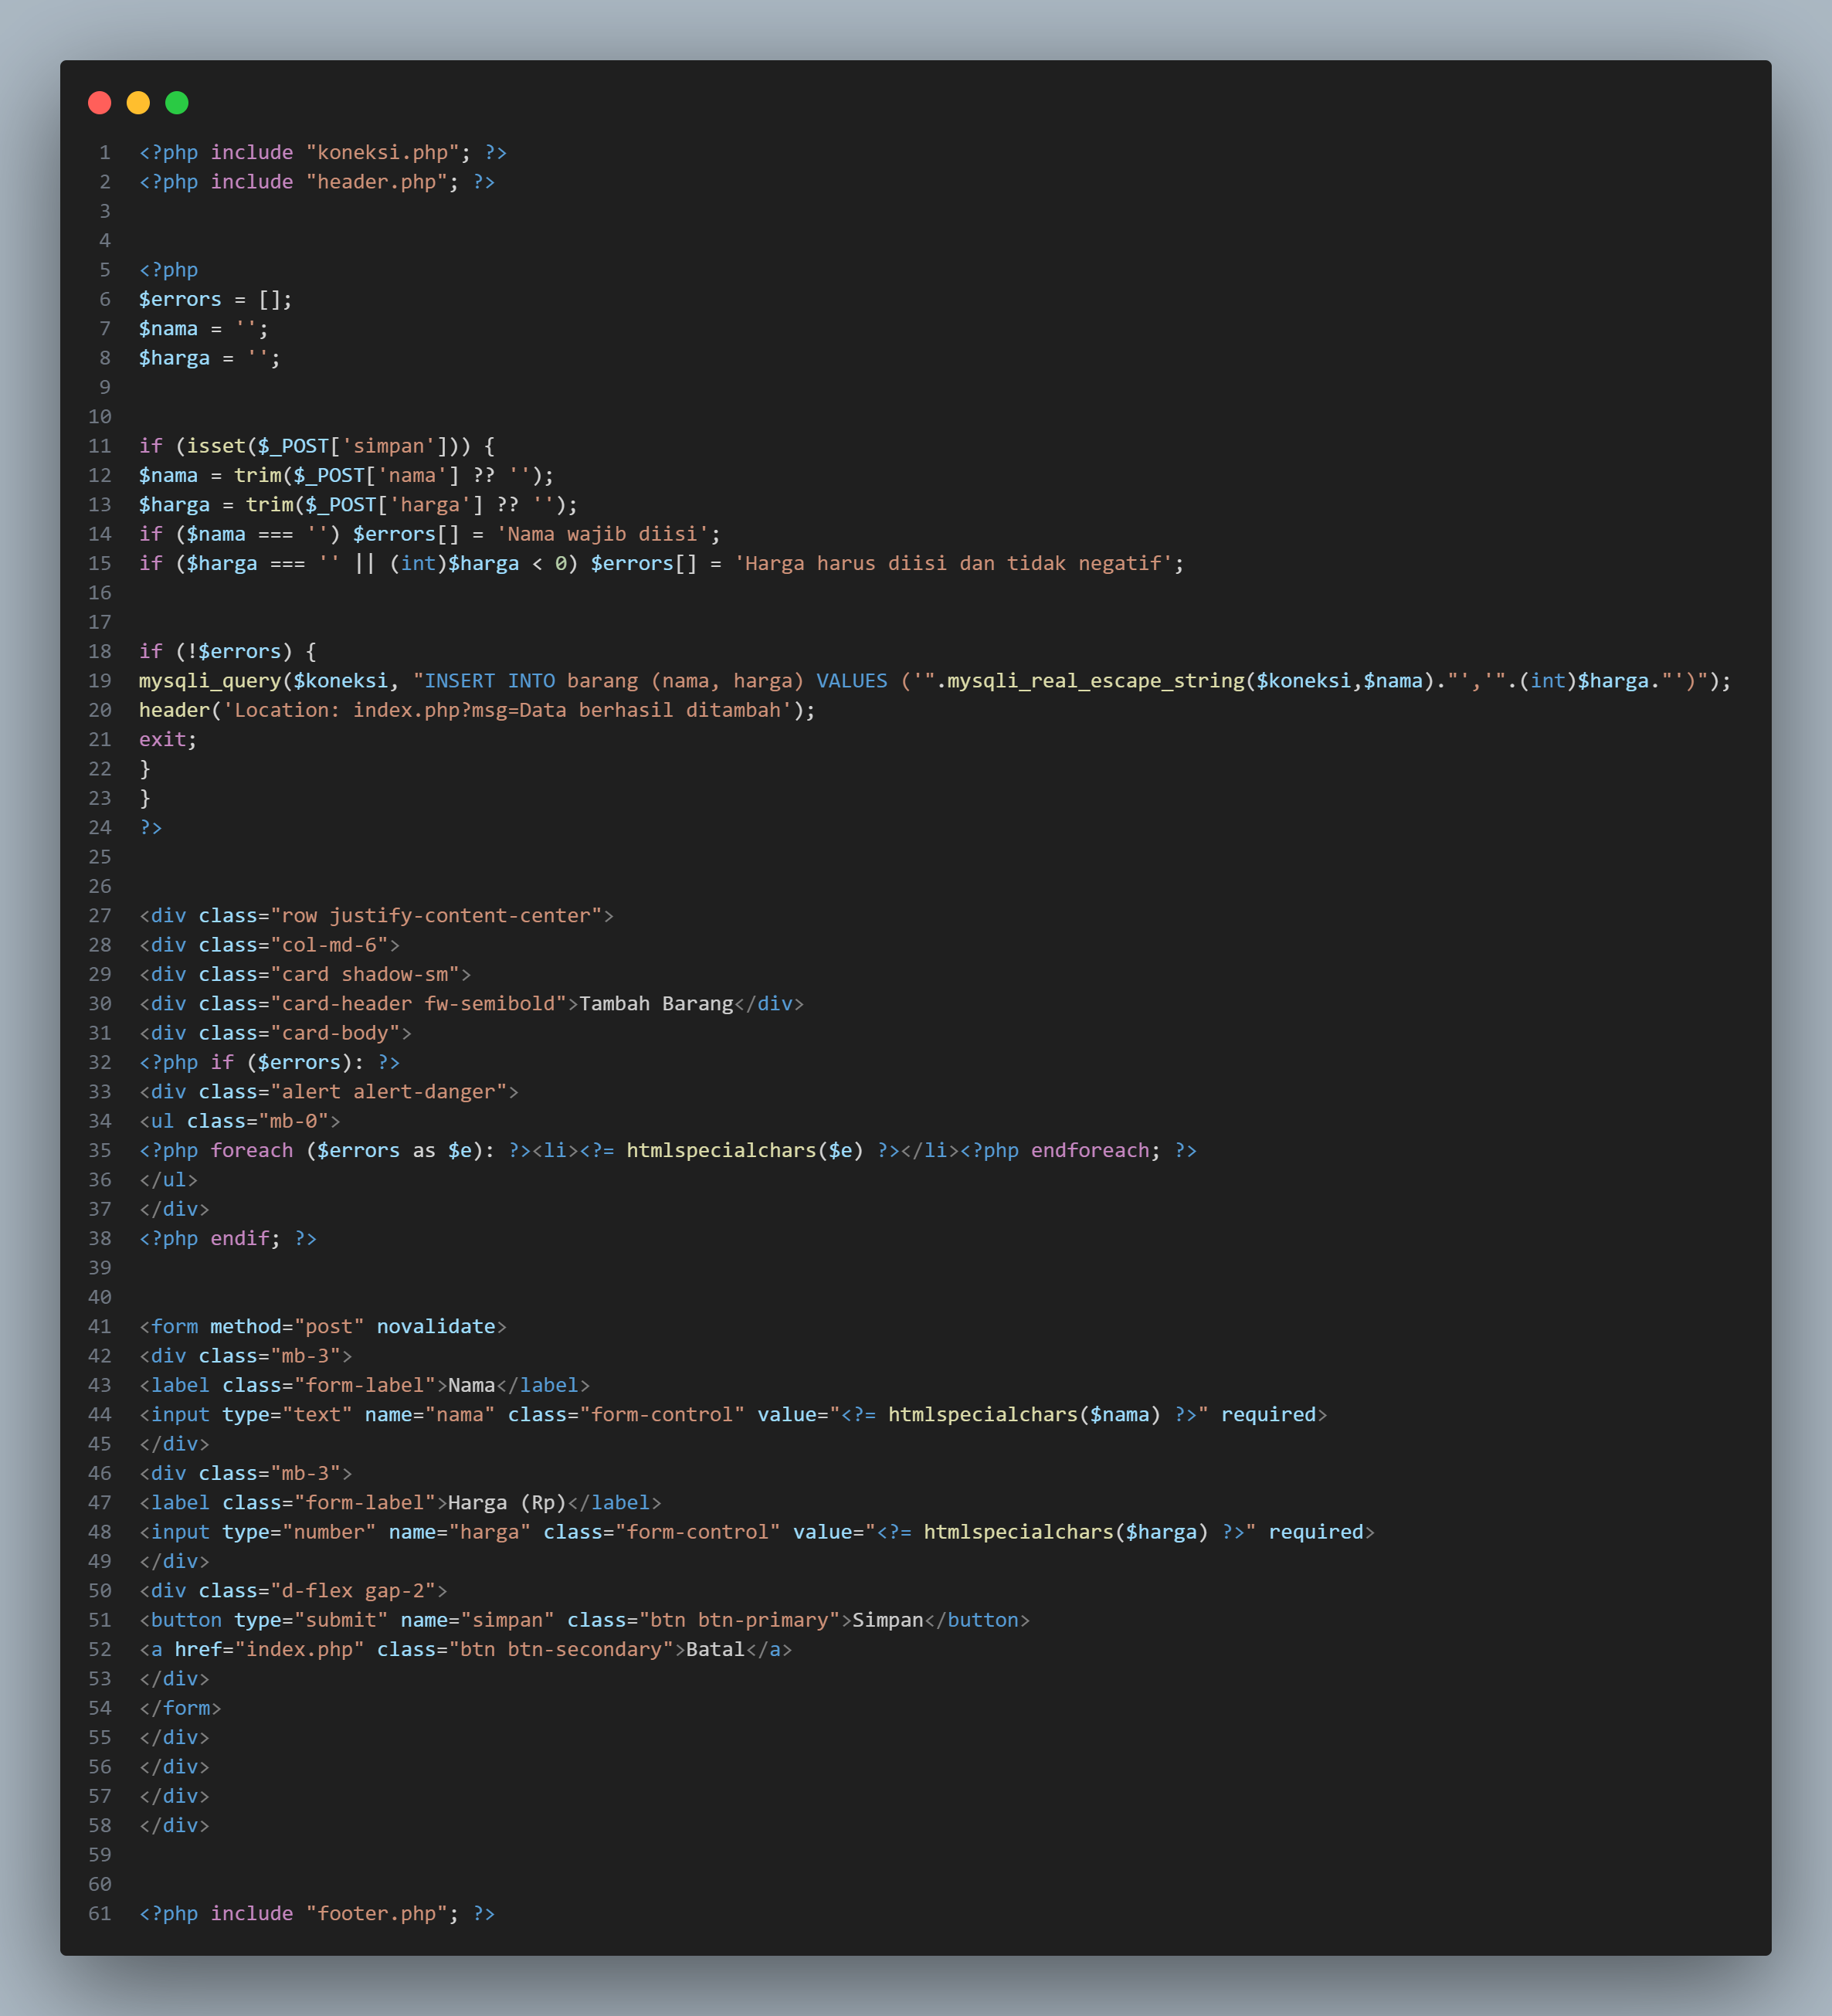Click the red close dot
The height and width of the screenshot is (2016, 1832).
(x=99, y=103)
